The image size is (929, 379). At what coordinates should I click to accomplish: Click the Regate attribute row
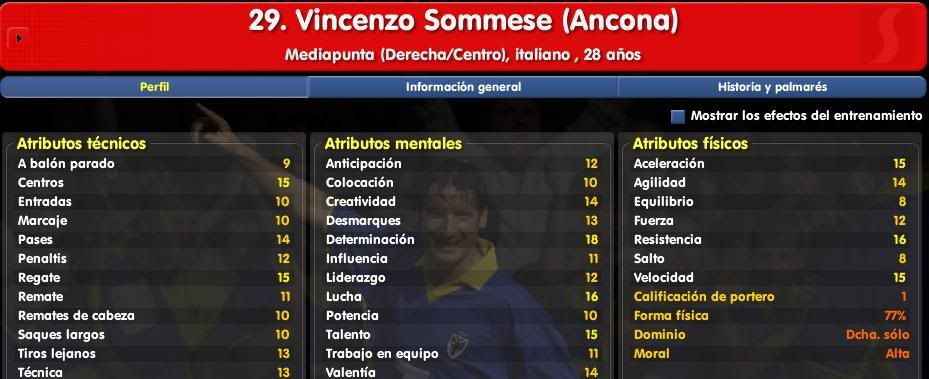pyautogui.click(x=153, y=278)
